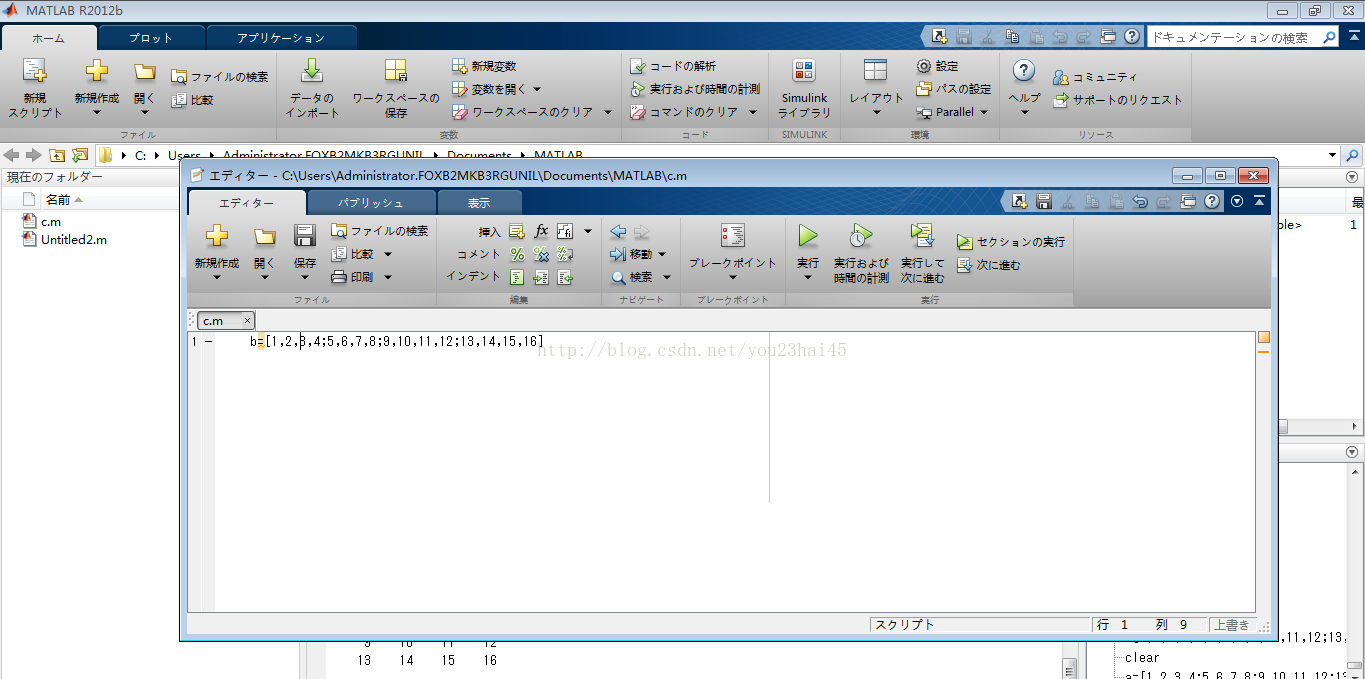Click breakpoint dash on line 1
The image size is (1365, 679).
[x=208, y=342]
